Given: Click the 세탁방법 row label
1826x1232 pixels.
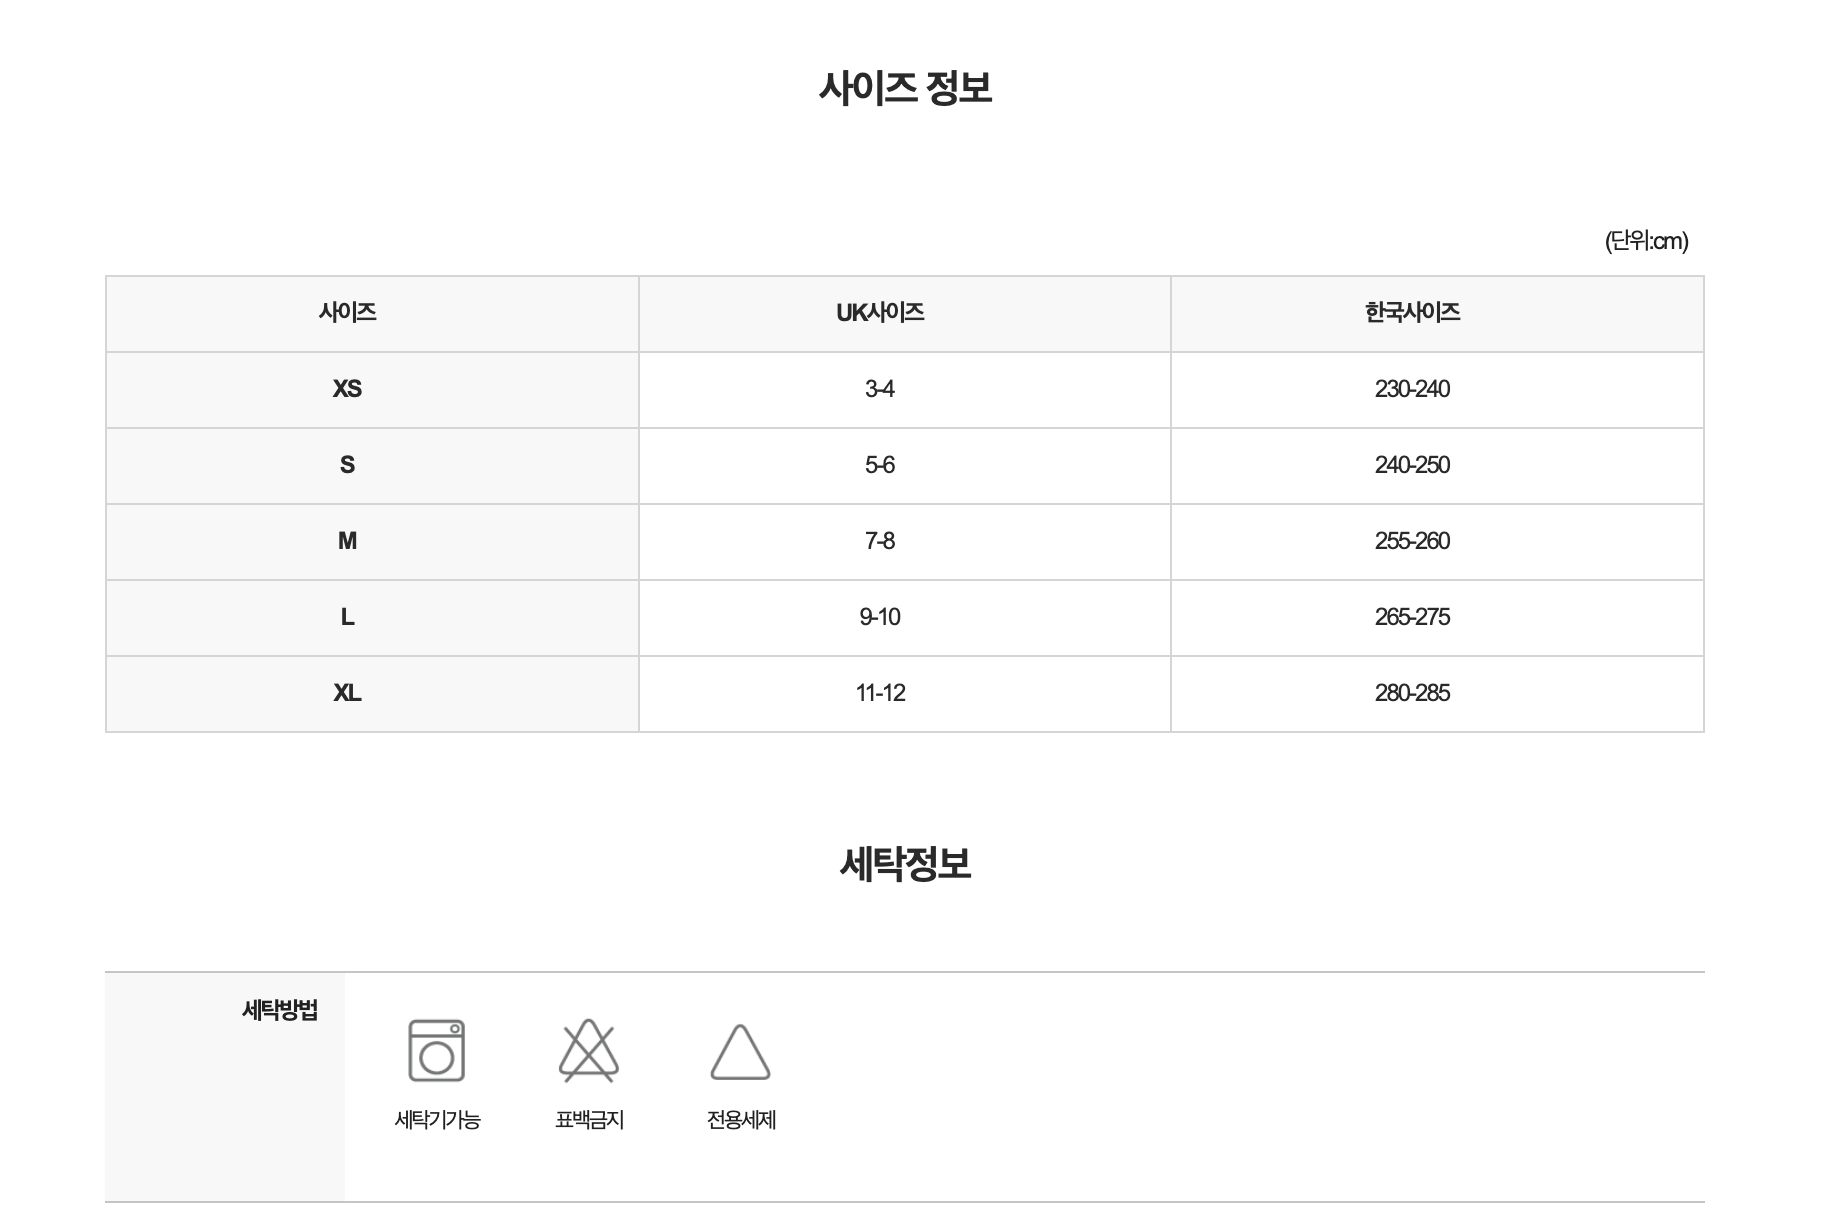Looking at the screenshot, I should point(280,1010).
